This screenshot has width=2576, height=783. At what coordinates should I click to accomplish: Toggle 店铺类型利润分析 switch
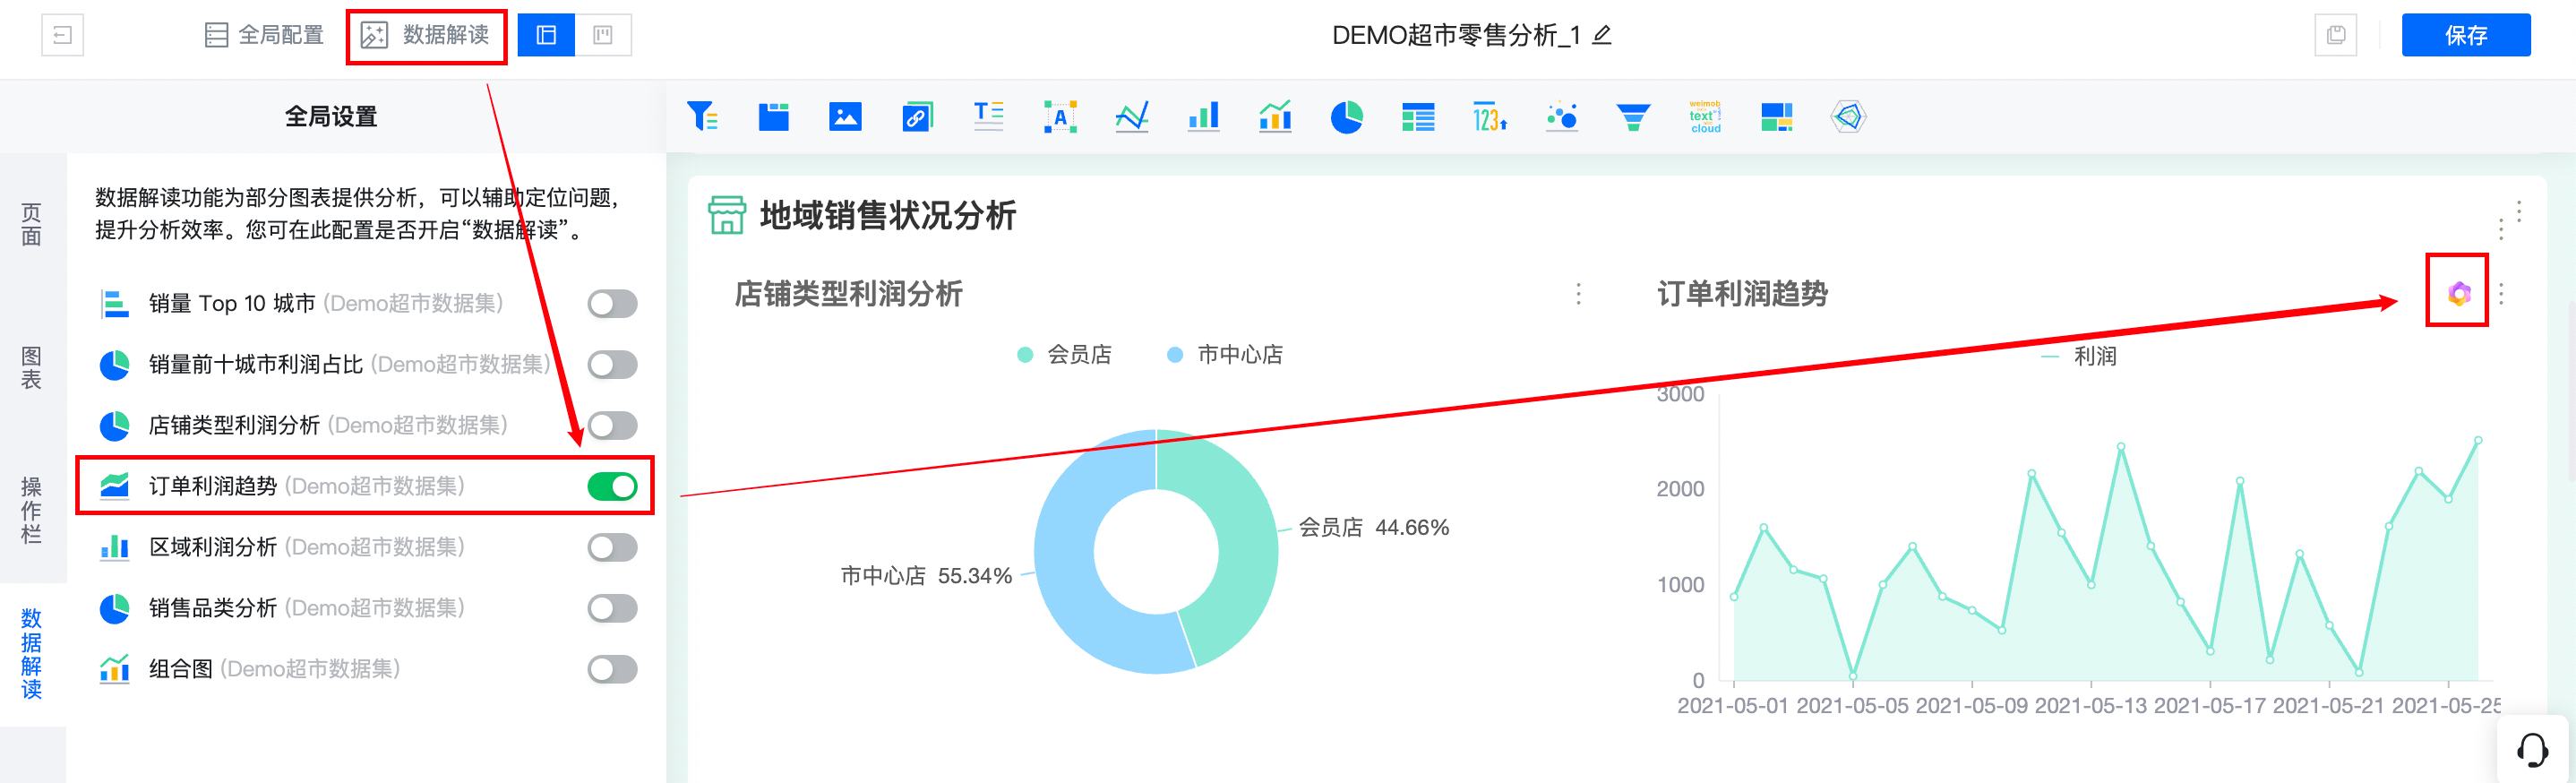(612, 426)
